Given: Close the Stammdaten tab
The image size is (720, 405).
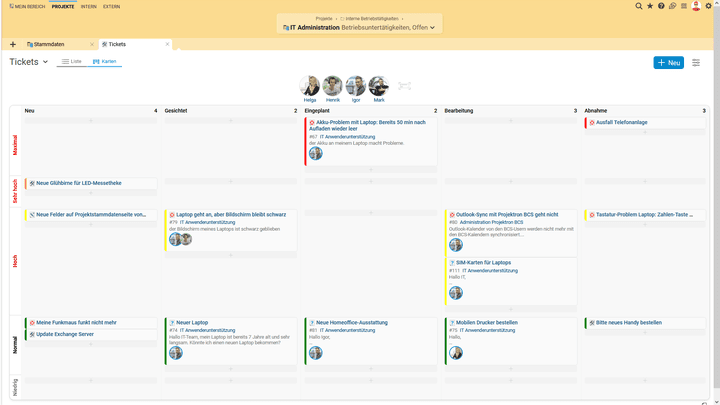Looking at the screenshot, I should point(92,44).
